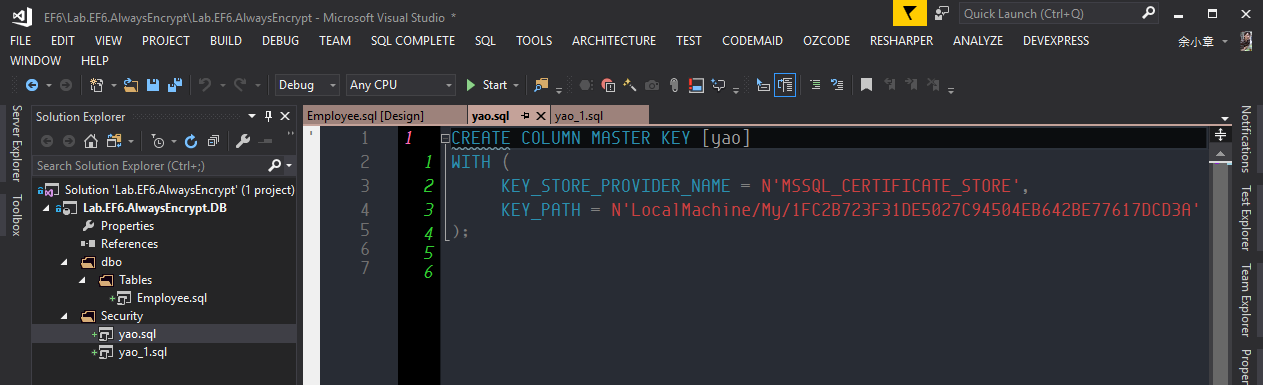
Task: Open the Server Explorer side panel
Action: tap(15, 145)
